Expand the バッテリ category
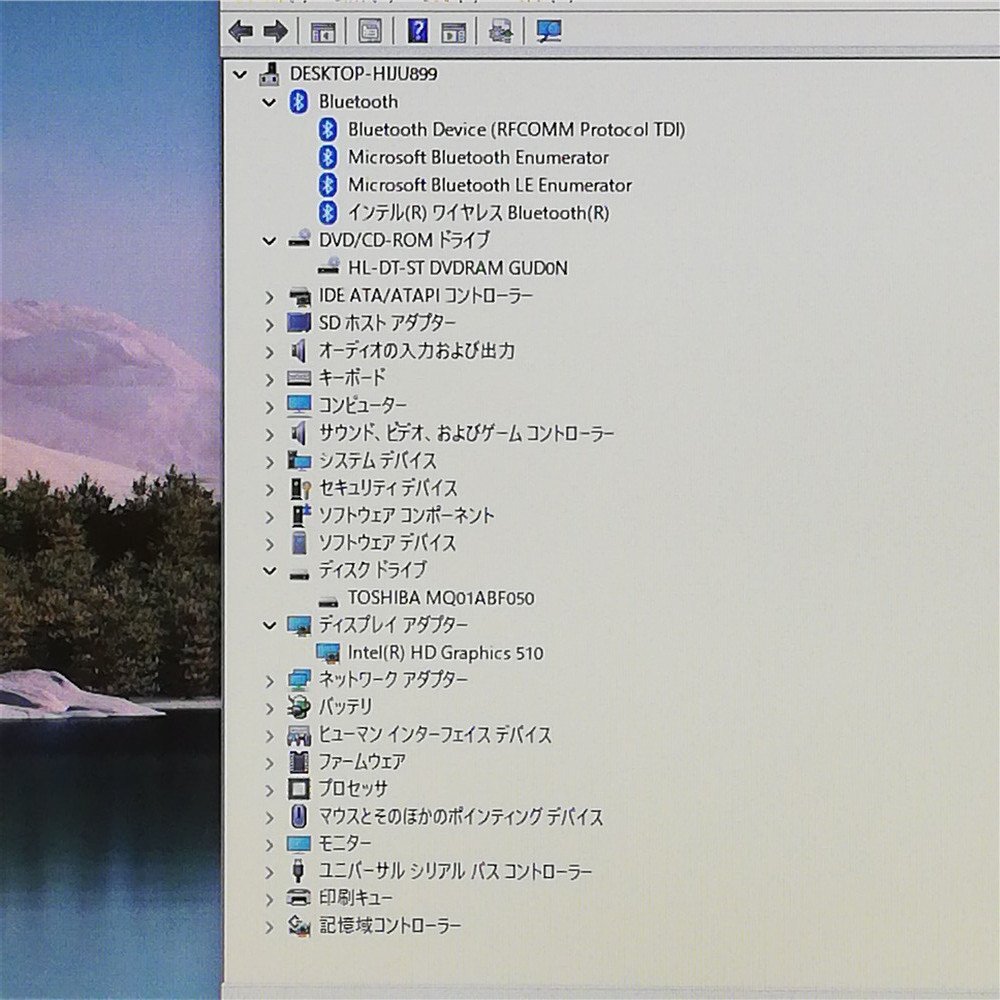Screen dimensions: 1000x1000 tap(269, 708)
